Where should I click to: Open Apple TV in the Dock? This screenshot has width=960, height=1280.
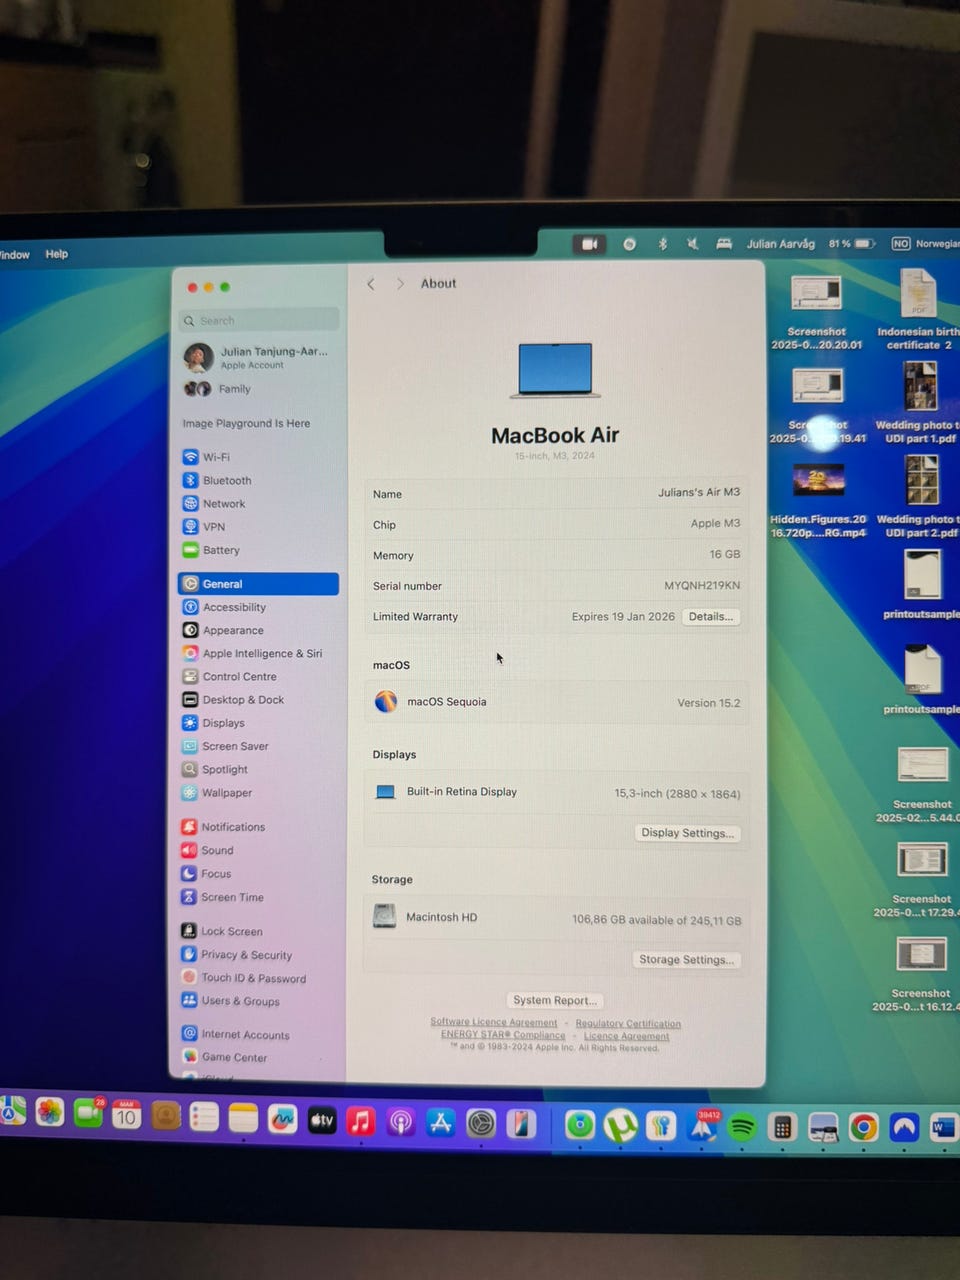coord(321,1122)
